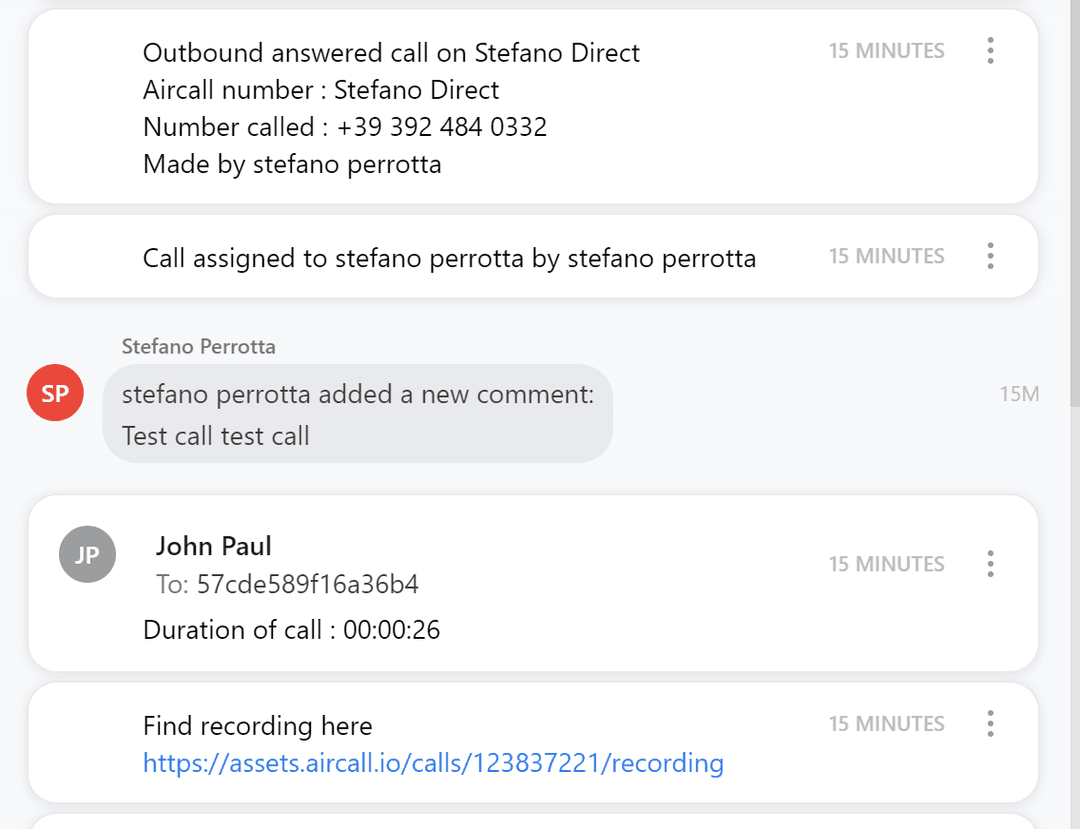
Task: Click the Call assigned to stefano perrotta text
Action: tap(449, 259)
